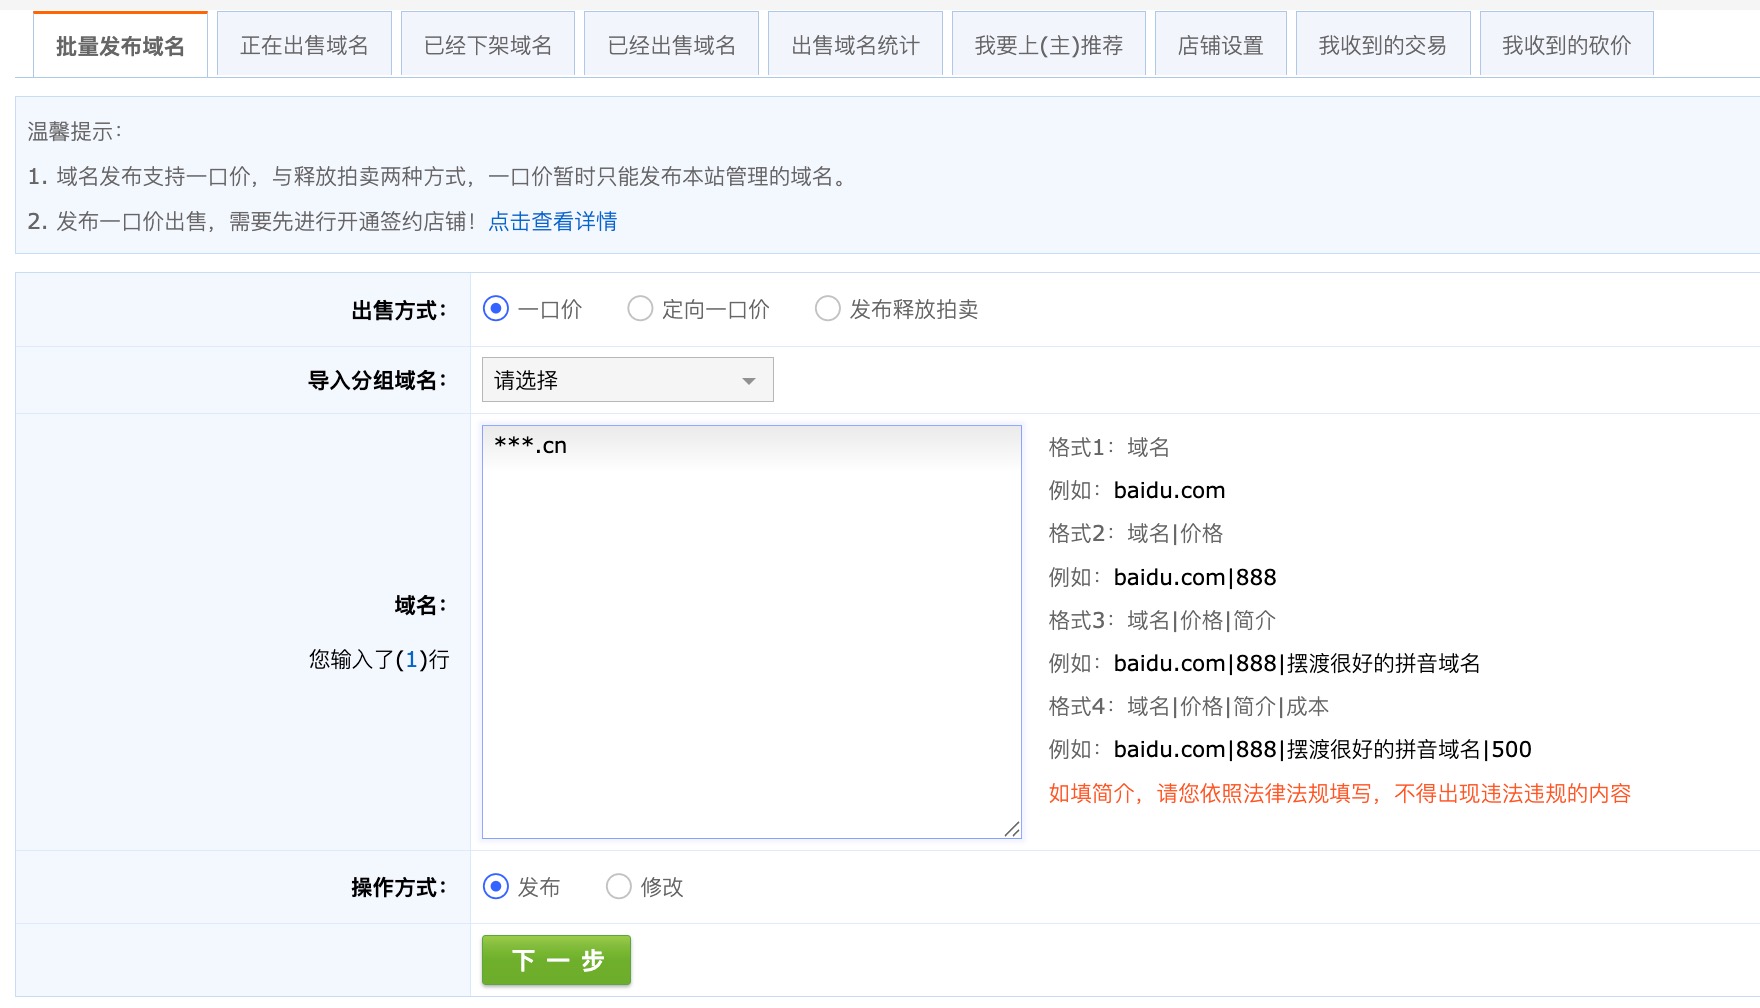Click the 下一步 green button
This screenshot has height=1008, width=1760.
coord(556,960)
